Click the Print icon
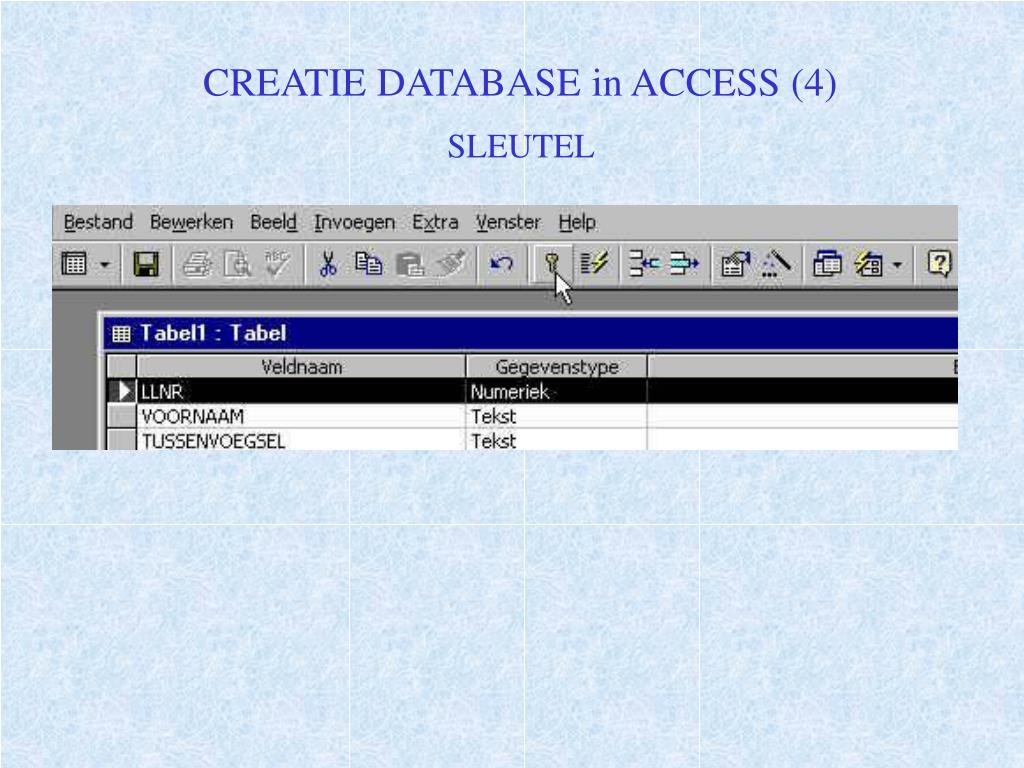This screenshot has width=1024, height=768. tap(197, 264)
